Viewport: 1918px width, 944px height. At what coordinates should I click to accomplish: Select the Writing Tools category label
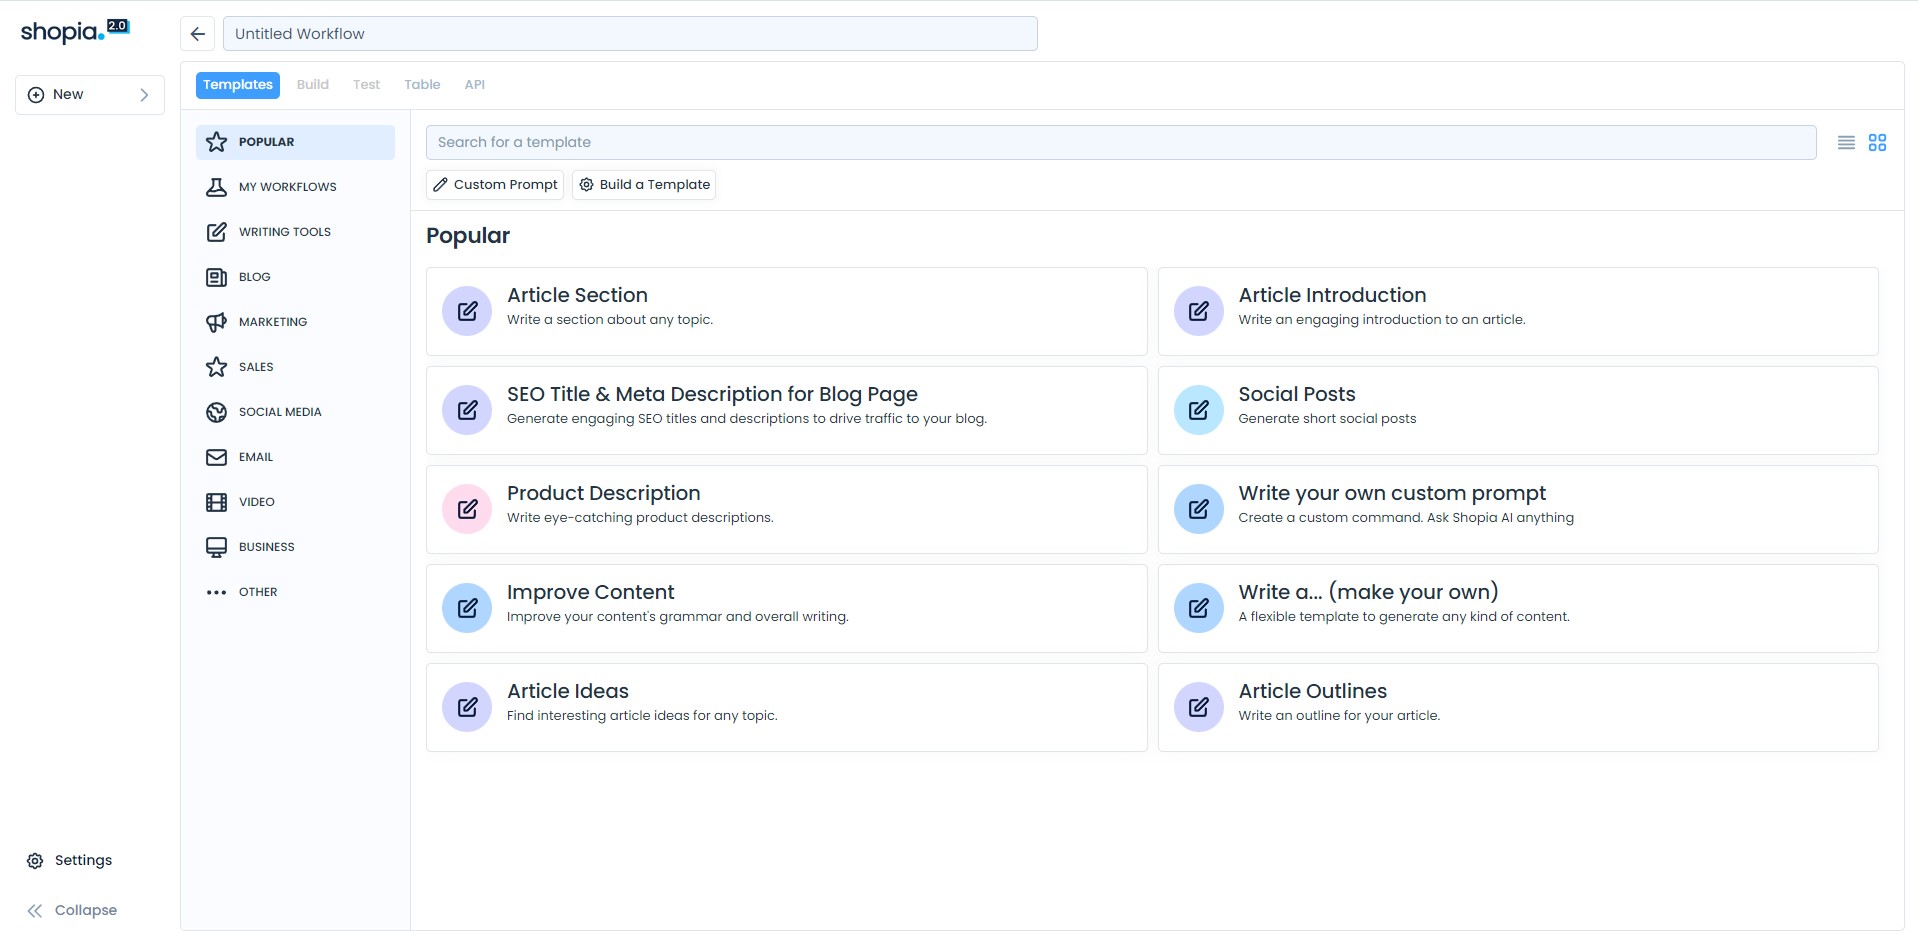tap(285, 232)
